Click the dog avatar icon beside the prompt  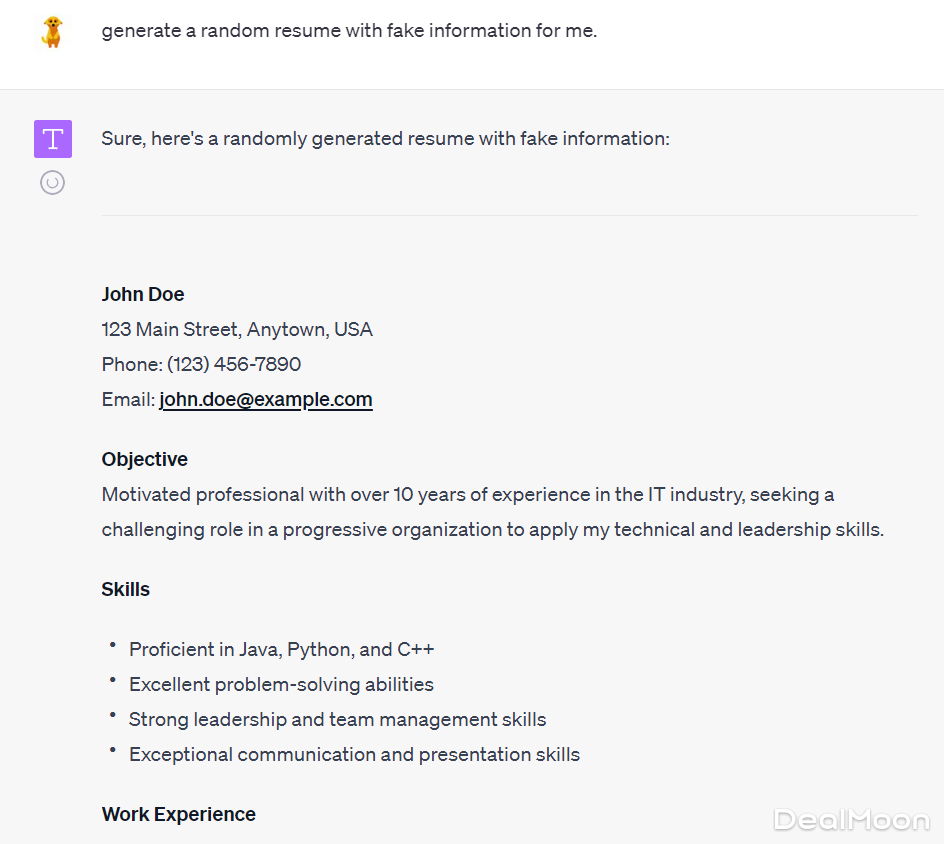point(52,31)
